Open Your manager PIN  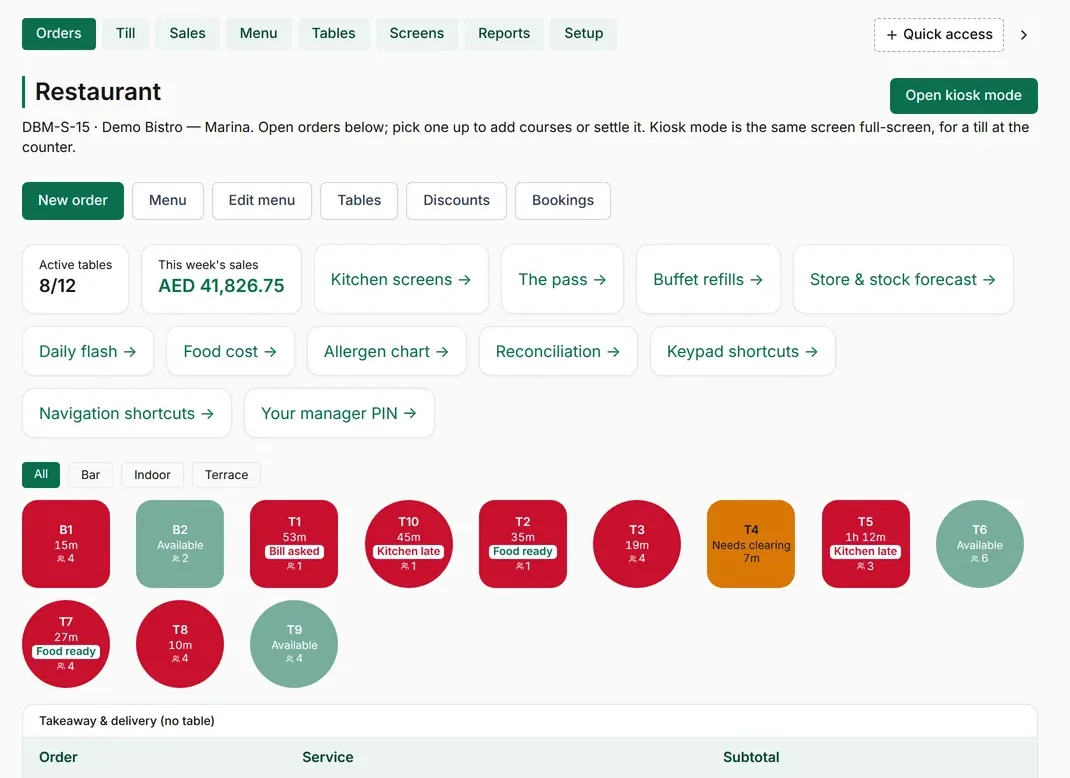pos(339,414)
